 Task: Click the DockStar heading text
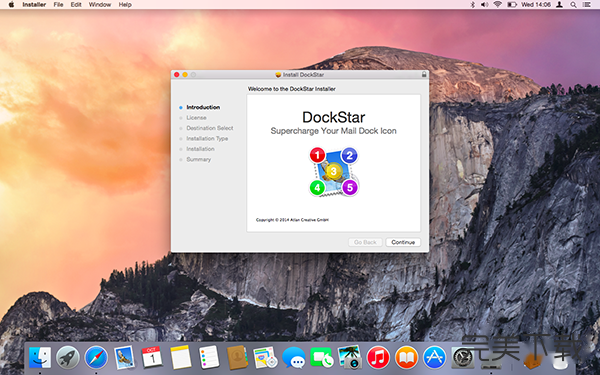tap(334, 117)
